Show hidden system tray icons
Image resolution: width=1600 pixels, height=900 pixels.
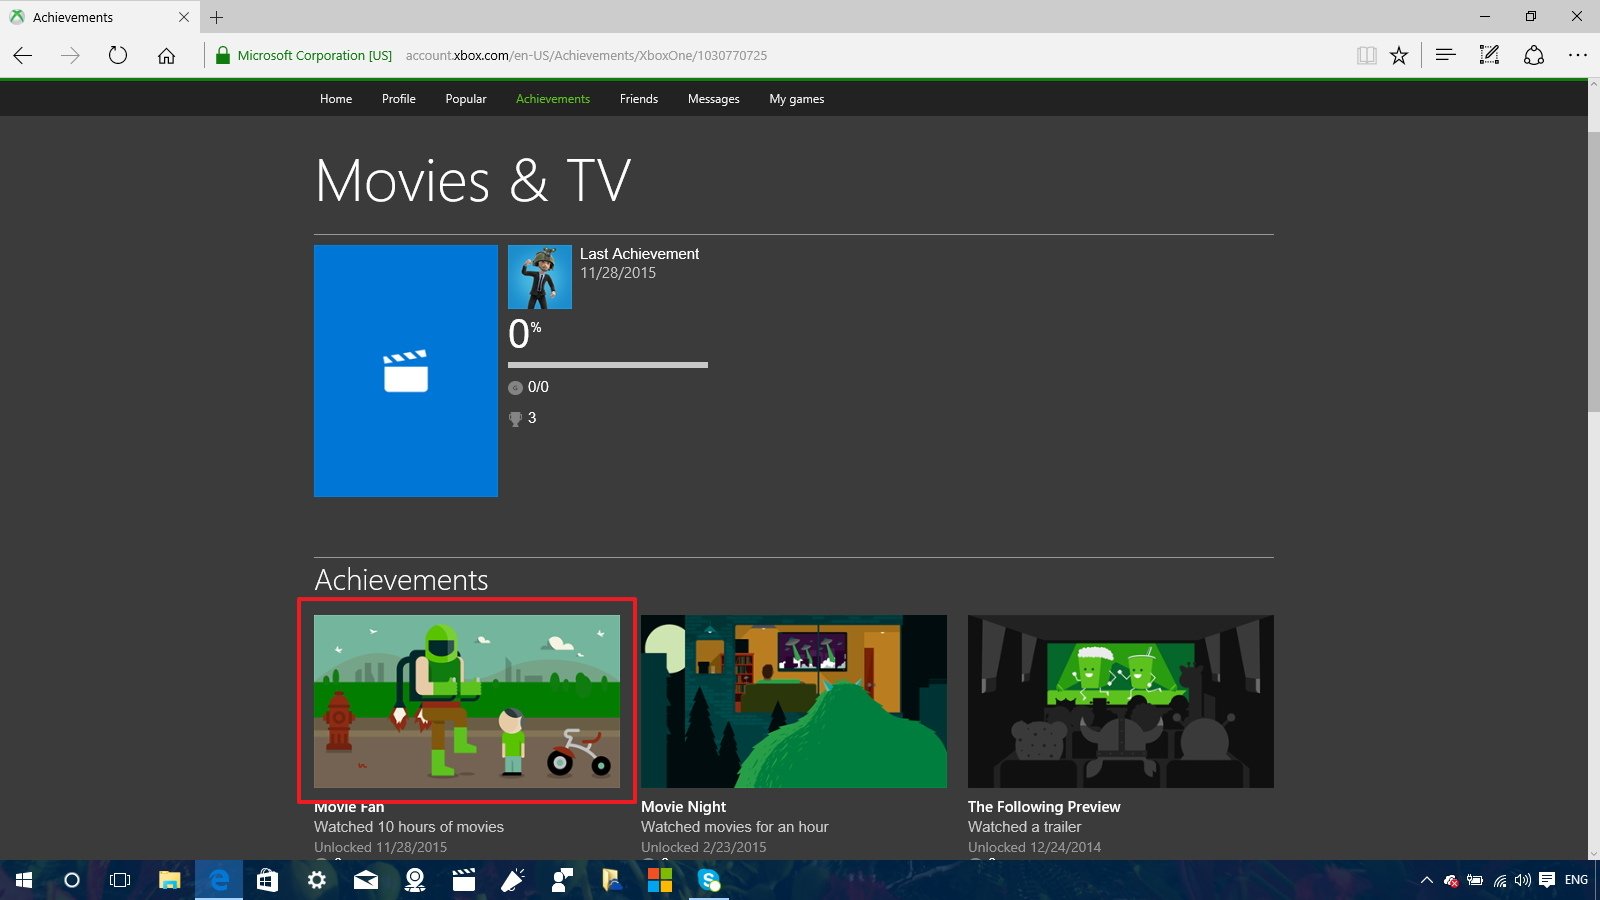pos(1427,880)
